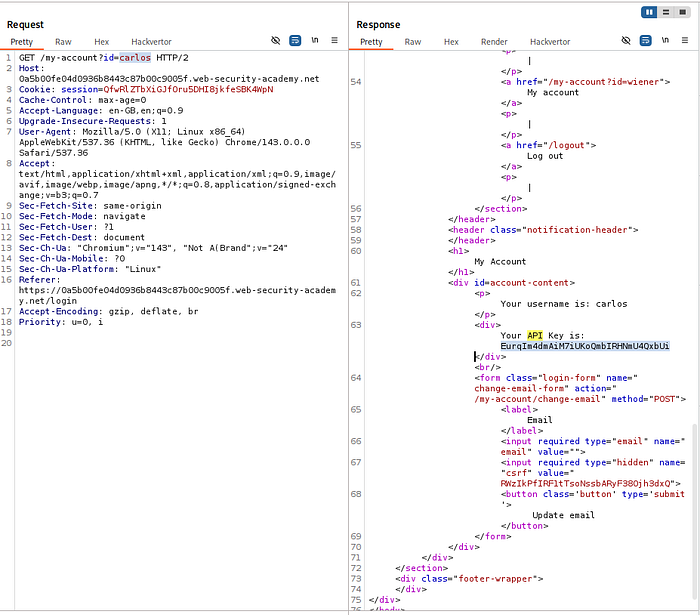
Task: Switch Request view to Raw tab
Action: pyautogui.click(x=63, y=42)
